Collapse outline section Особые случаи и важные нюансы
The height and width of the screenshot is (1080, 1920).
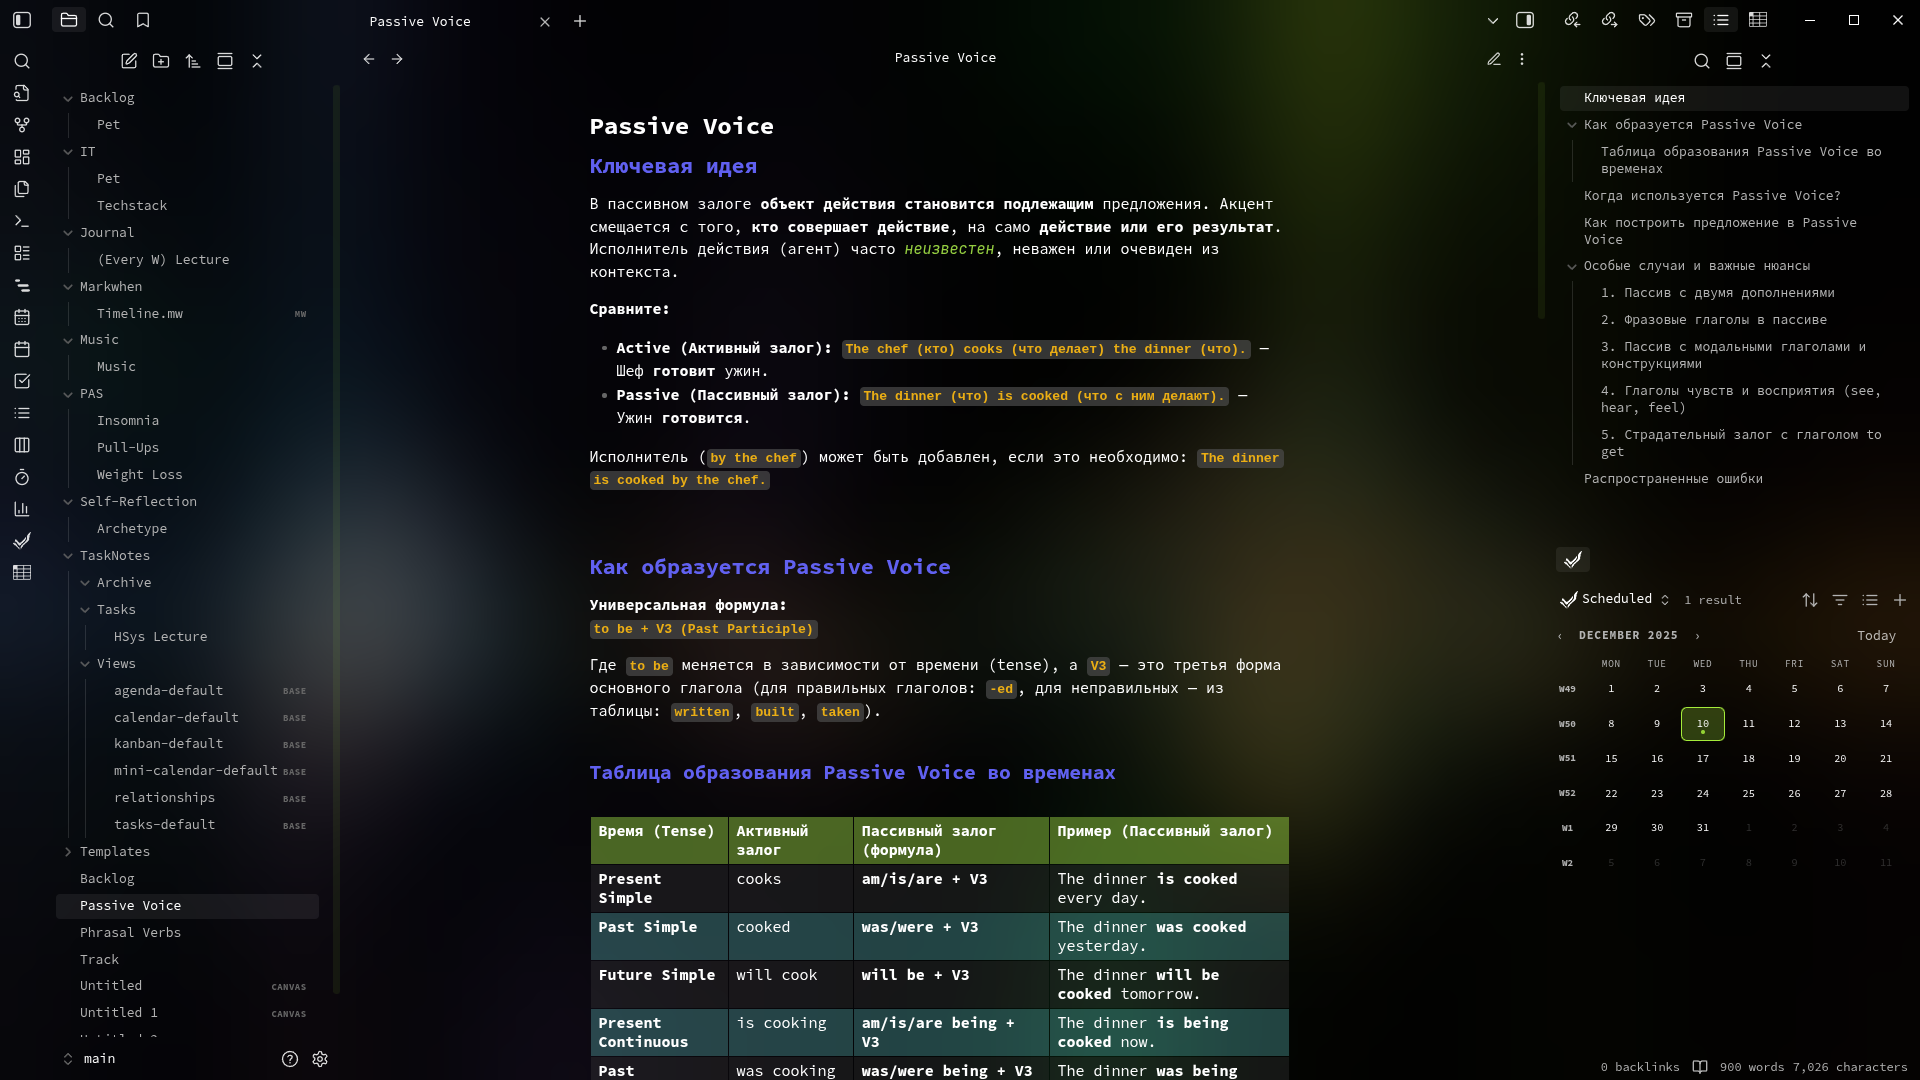point(1572,266)
